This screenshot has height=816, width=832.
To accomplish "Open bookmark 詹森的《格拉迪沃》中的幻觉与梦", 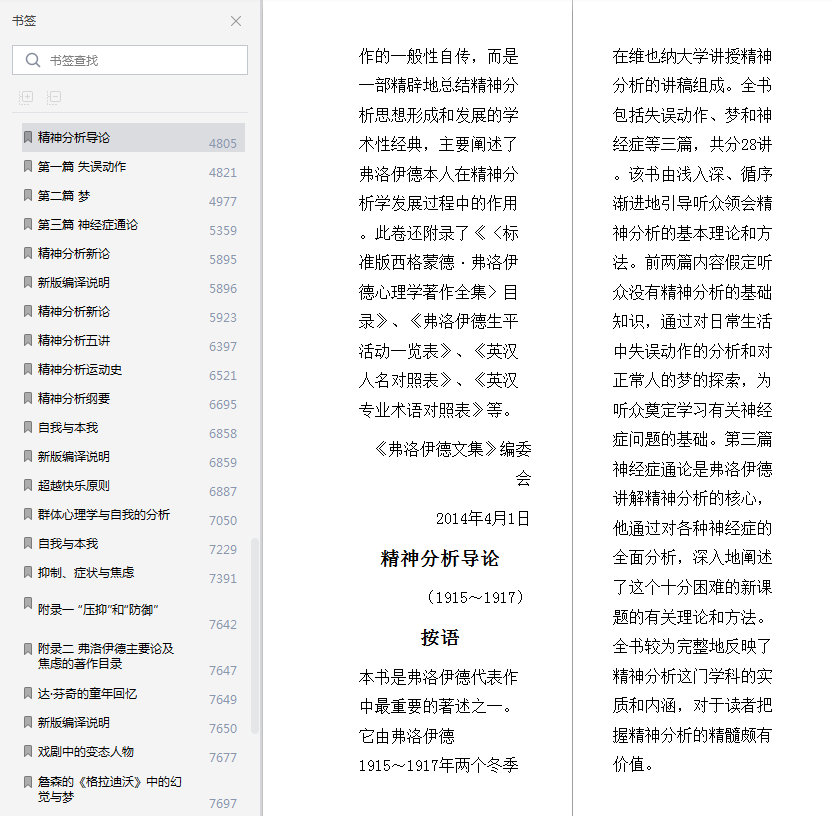I will coord(133,790).
